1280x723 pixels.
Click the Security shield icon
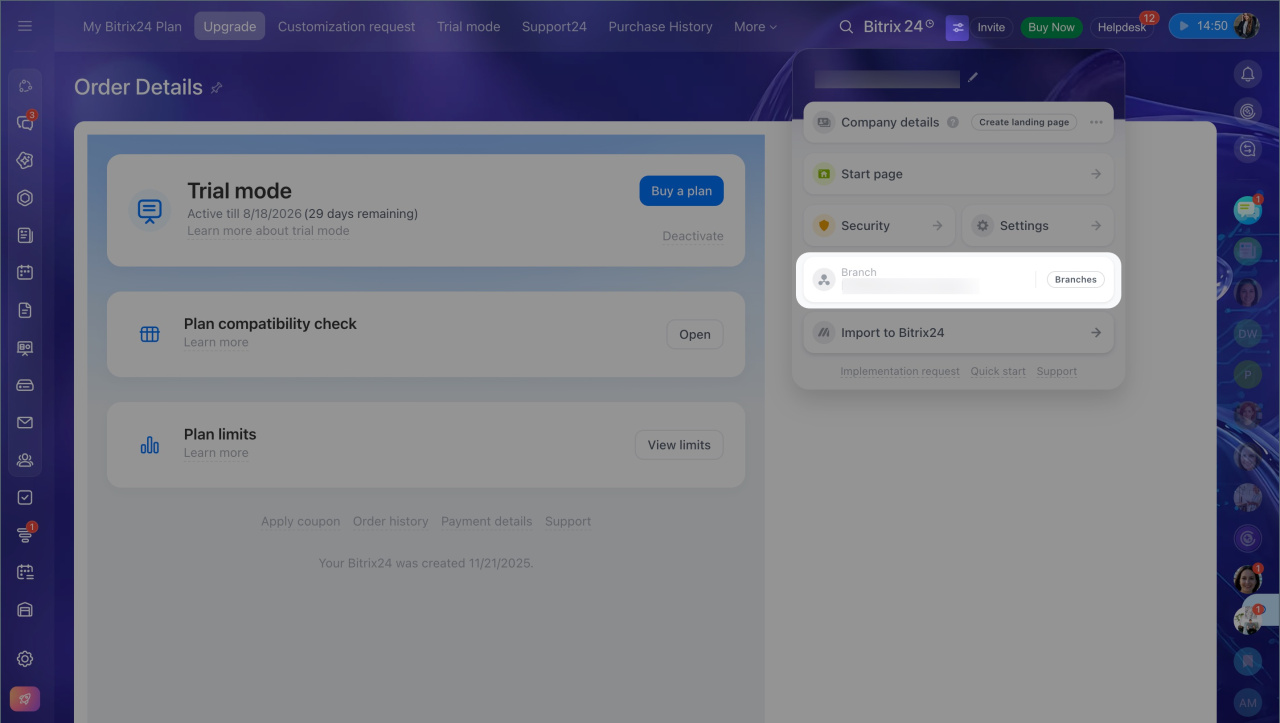pyautogui.click(x=824, y=226)
